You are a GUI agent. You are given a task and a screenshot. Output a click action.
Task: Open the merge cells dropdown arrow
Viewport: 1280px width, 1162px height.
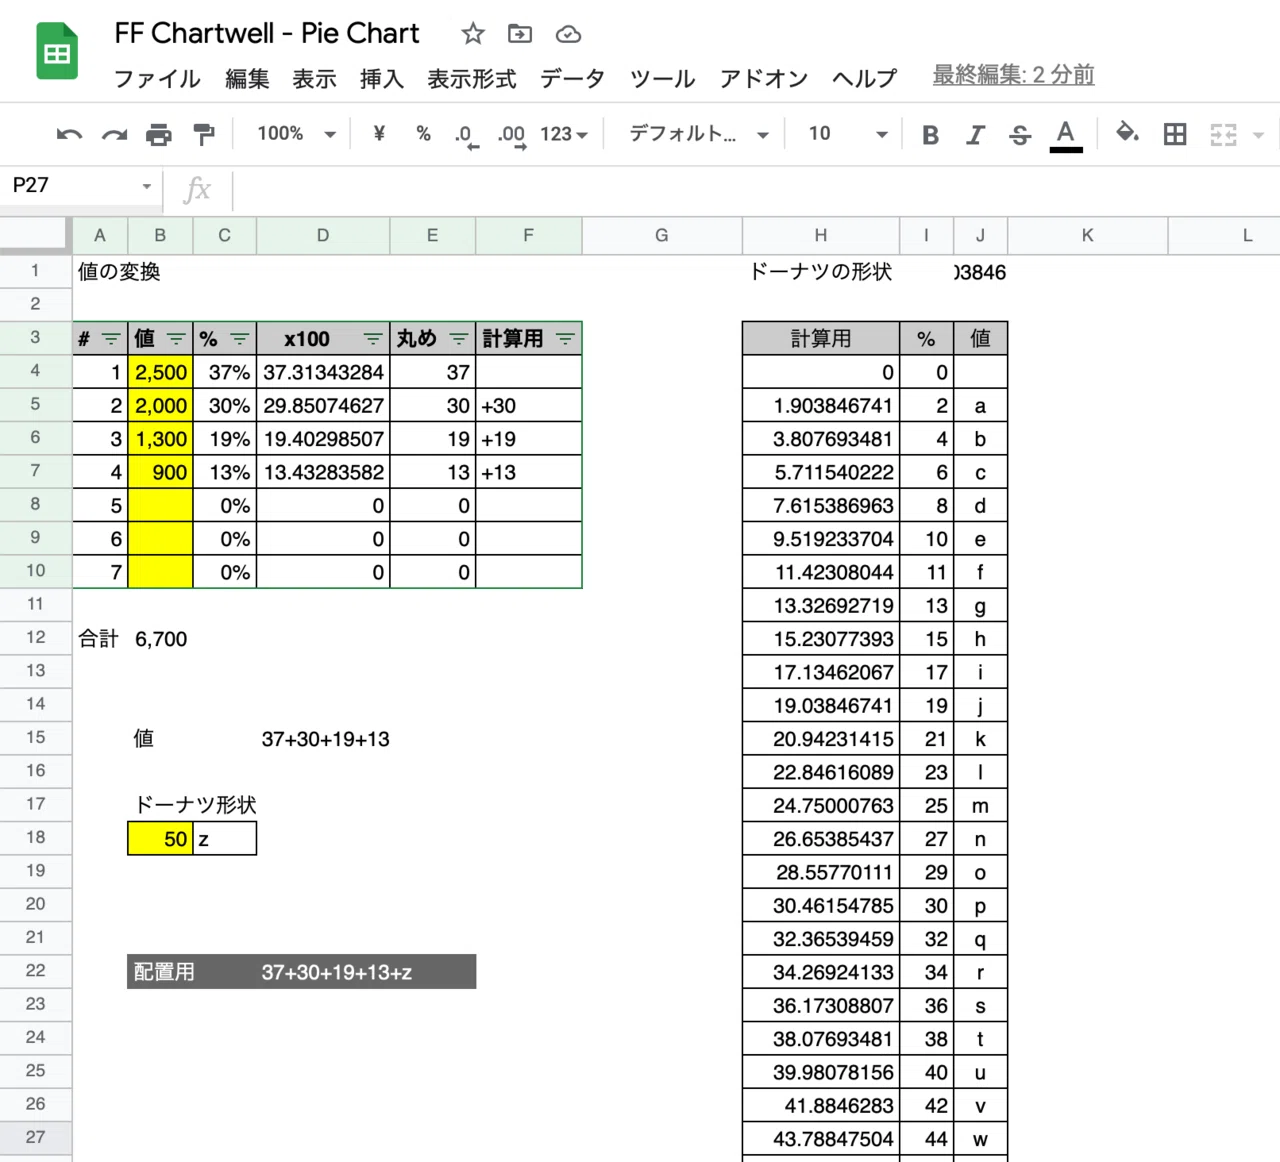[1259, 135]
